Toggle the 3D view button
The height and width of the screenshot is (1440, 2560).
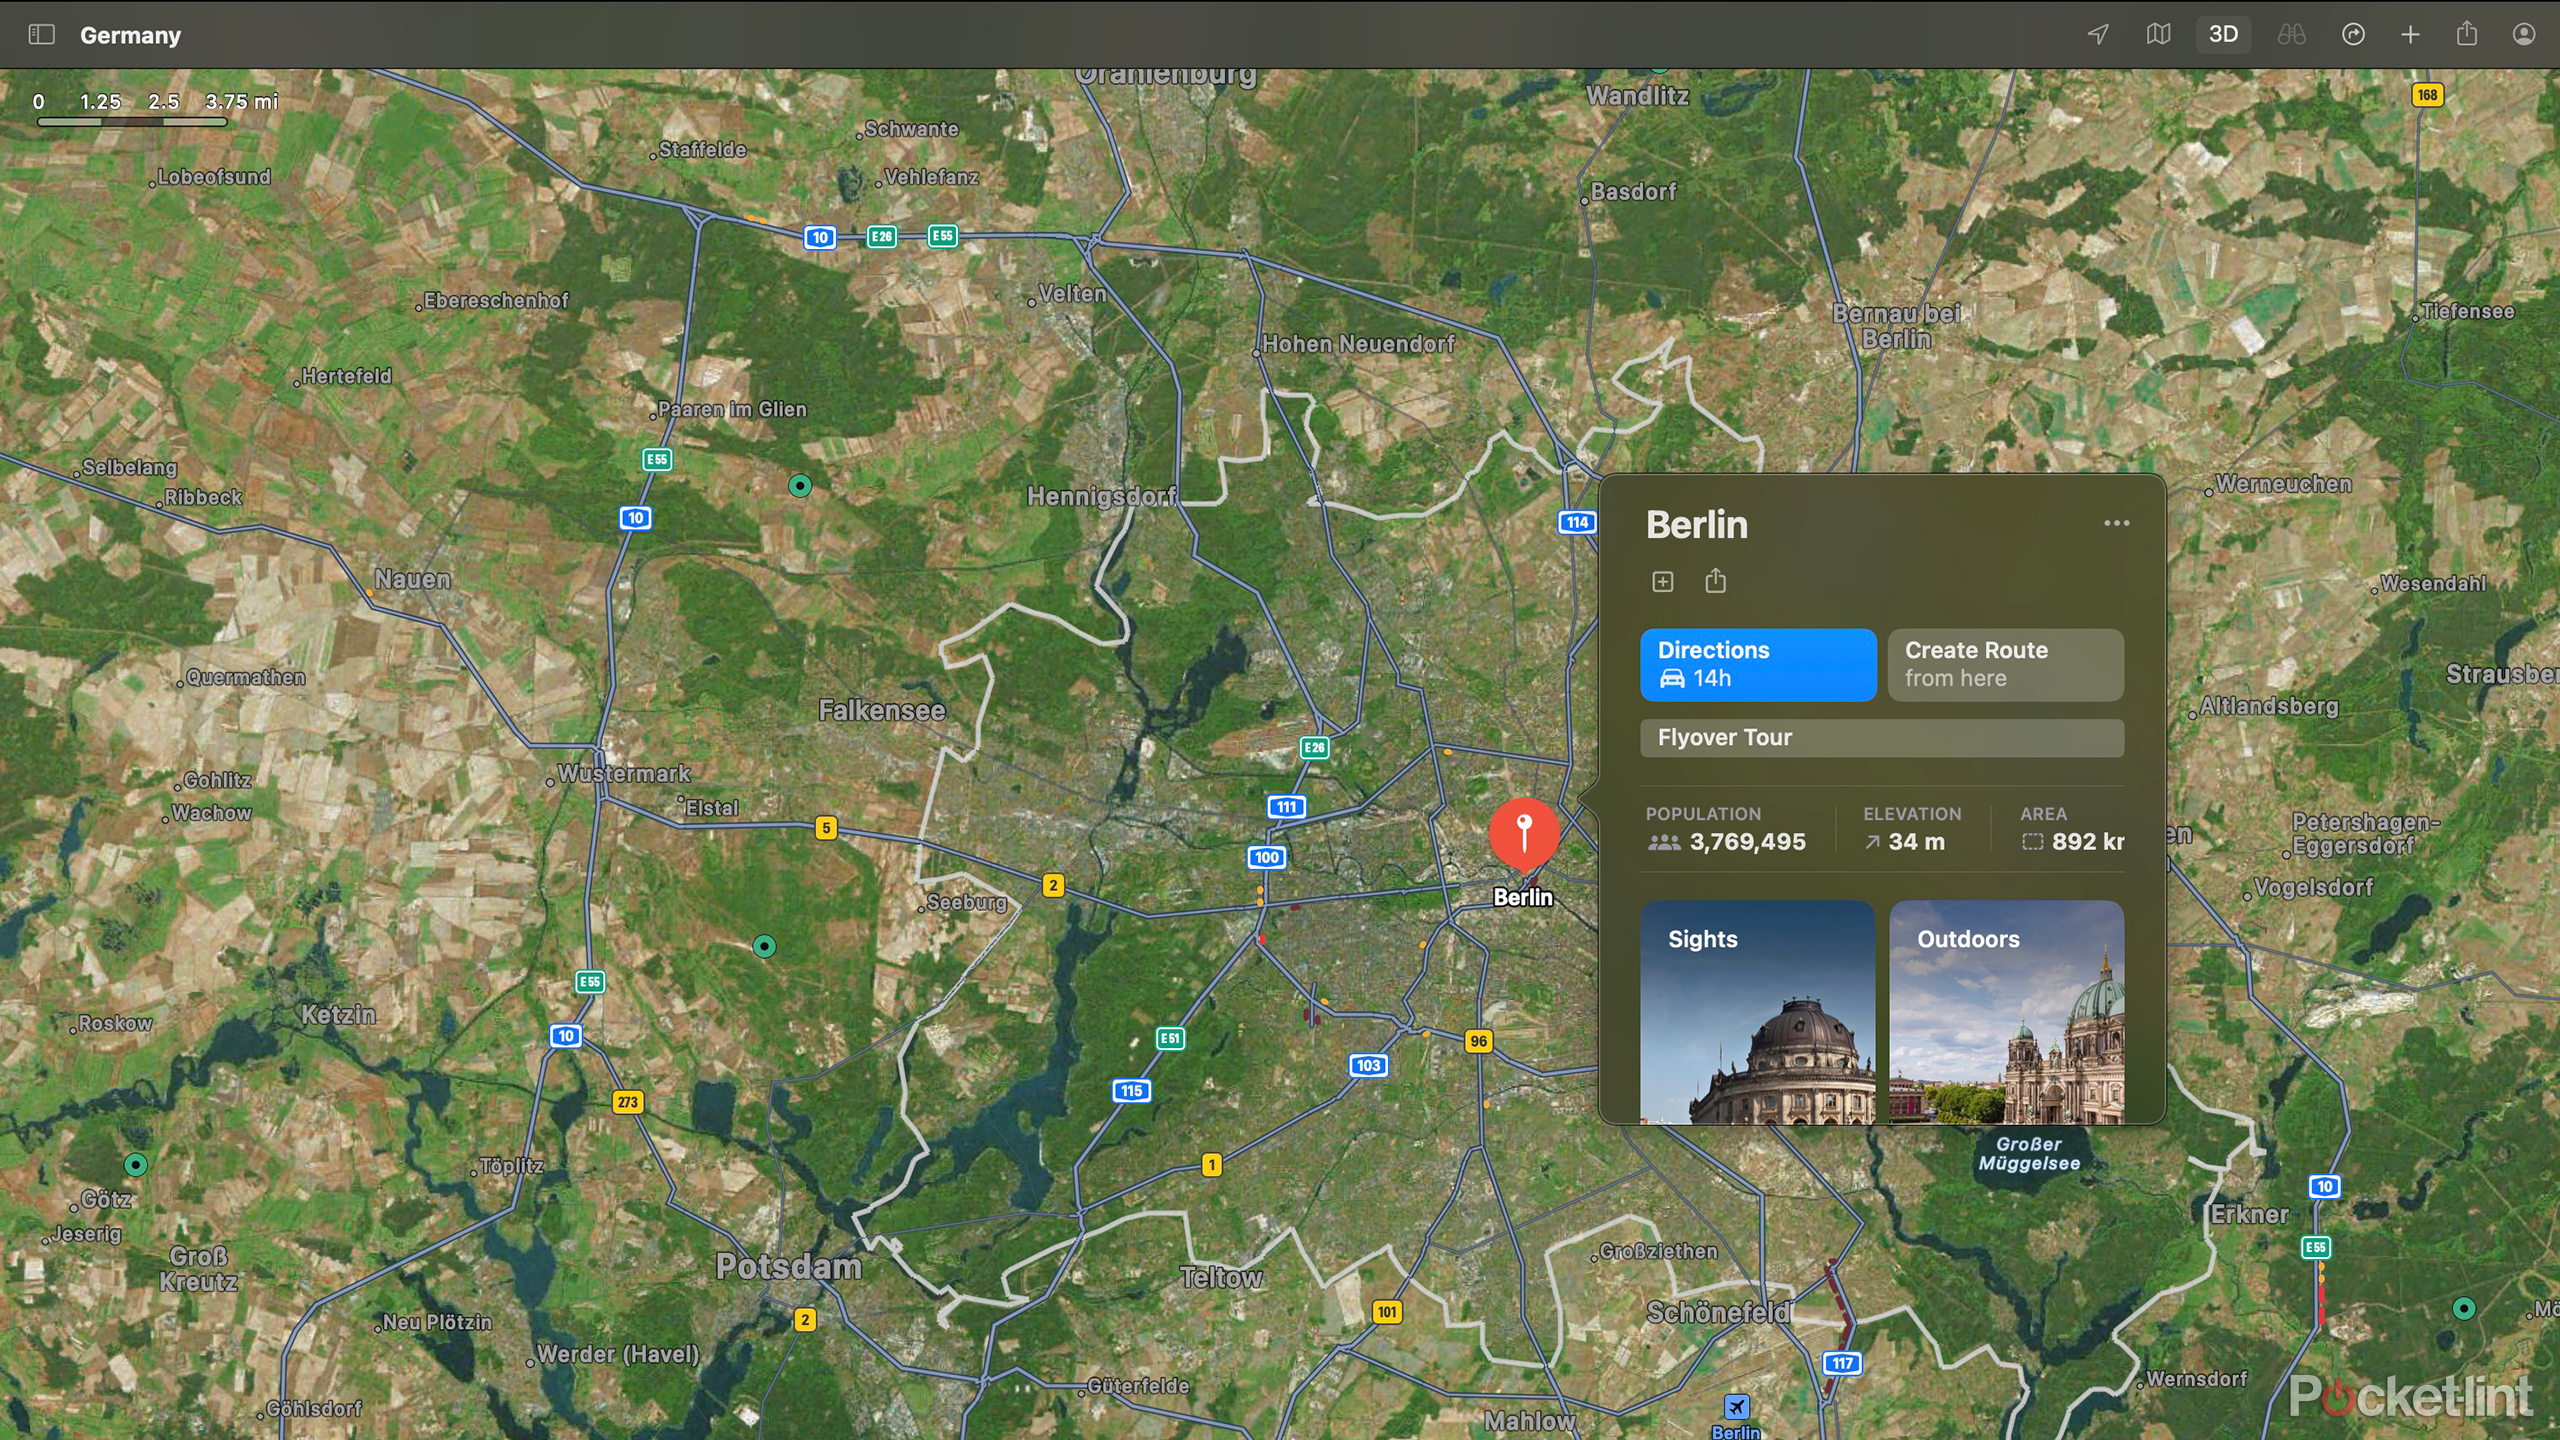pyautogui.click(x=2223, y=35)
